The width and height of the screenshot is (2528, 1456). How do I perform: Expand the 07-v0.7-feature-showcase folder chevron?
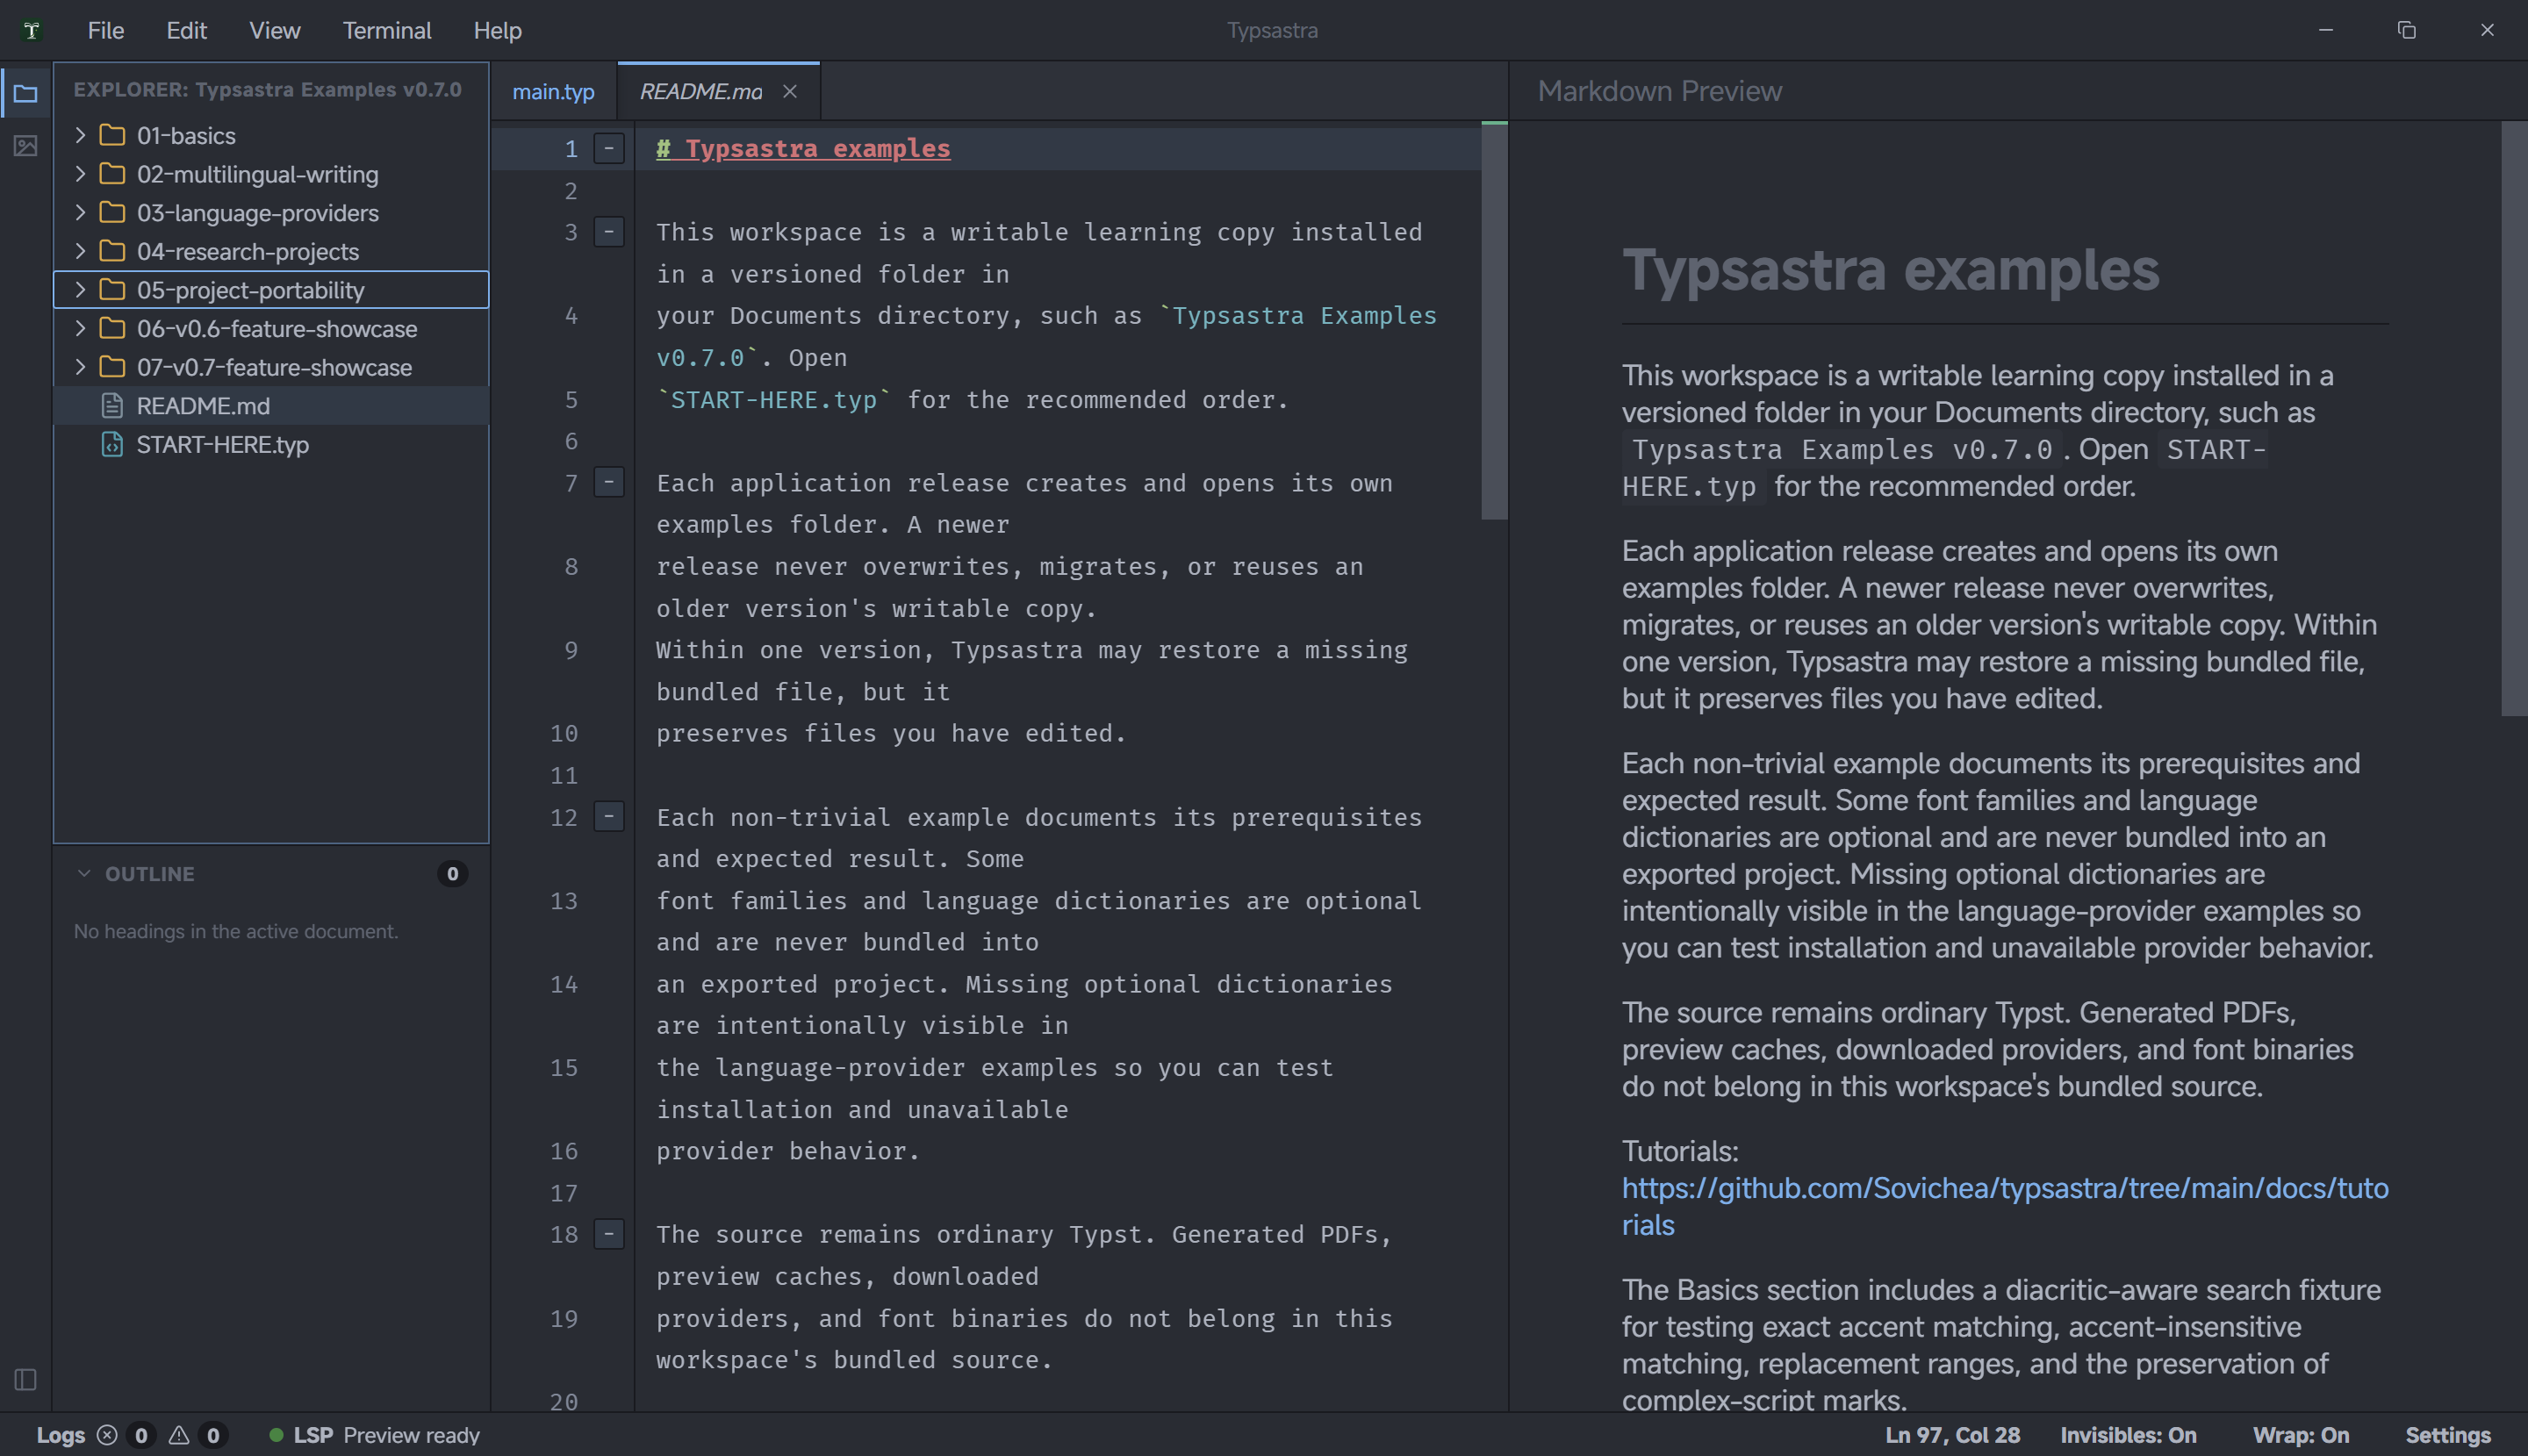tap(81, 367)
